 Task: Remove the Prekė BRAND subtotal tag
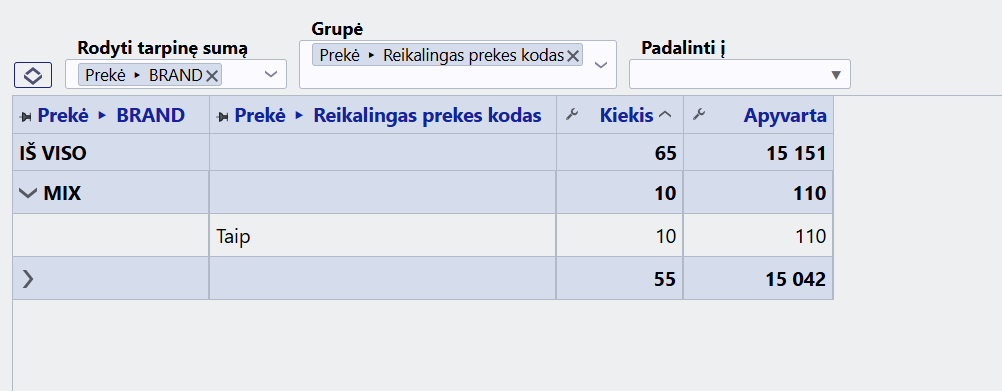point(212,75)
